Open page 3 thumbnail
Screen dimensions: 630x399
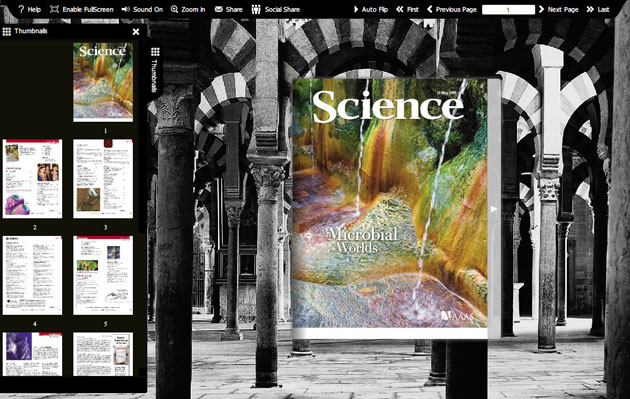tap(103, 179)
